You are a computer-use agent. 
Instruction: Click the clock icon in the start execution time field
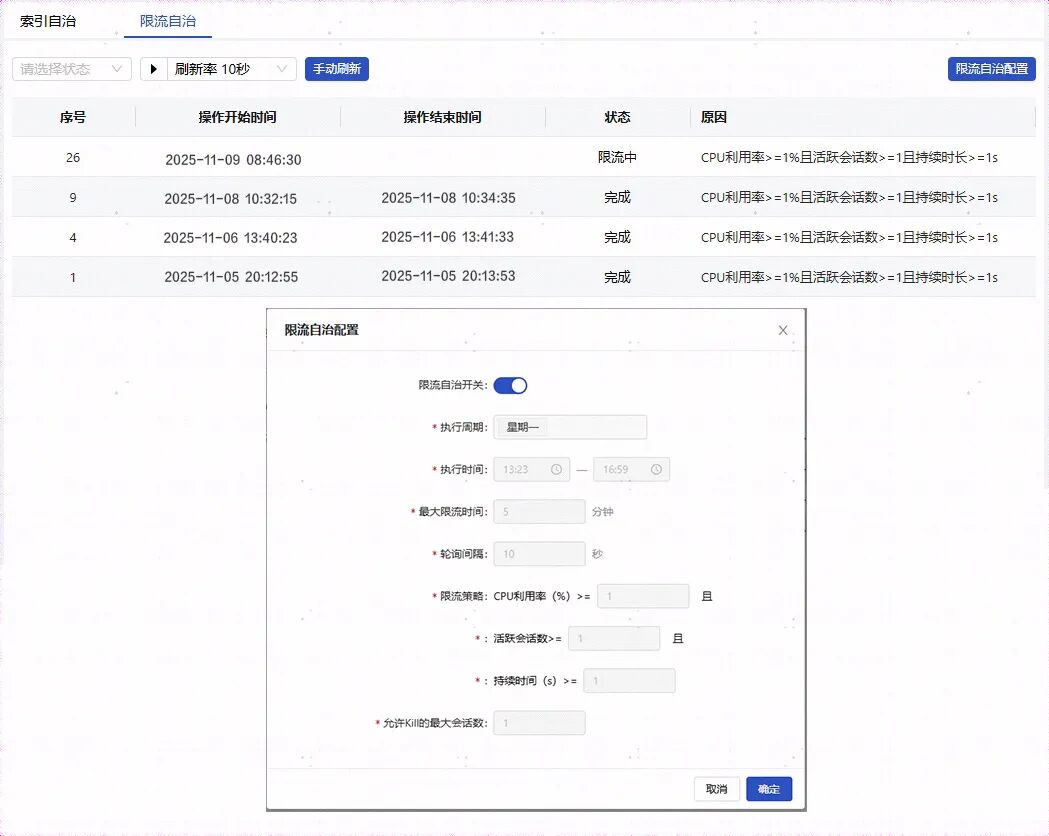558,468
